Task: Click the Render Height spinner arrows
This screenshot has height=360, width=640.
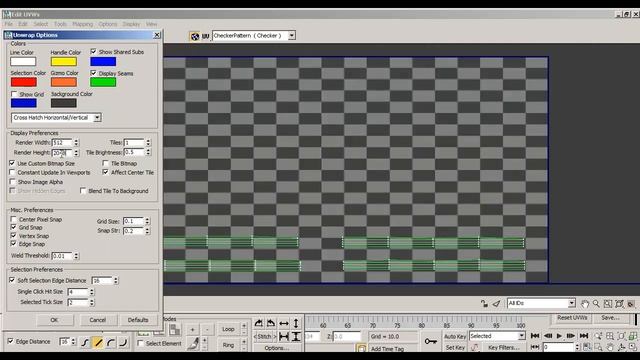Action: [x=76, y=153]
